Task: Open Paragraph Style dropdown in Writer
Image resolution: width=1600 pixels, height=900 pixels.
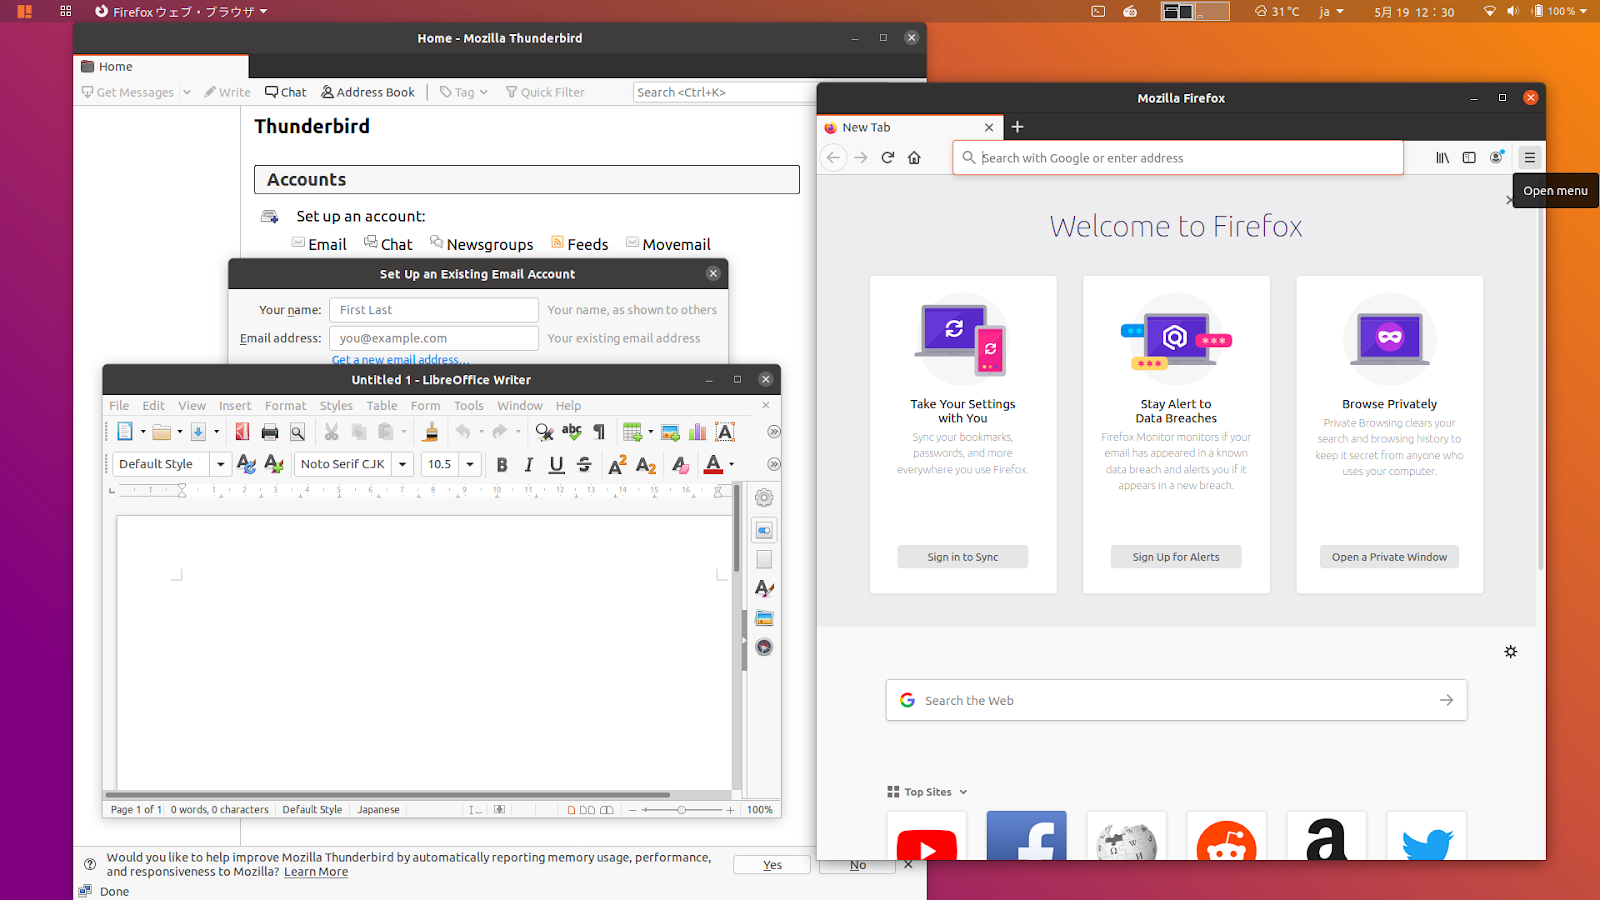Action: coord(220,464)
